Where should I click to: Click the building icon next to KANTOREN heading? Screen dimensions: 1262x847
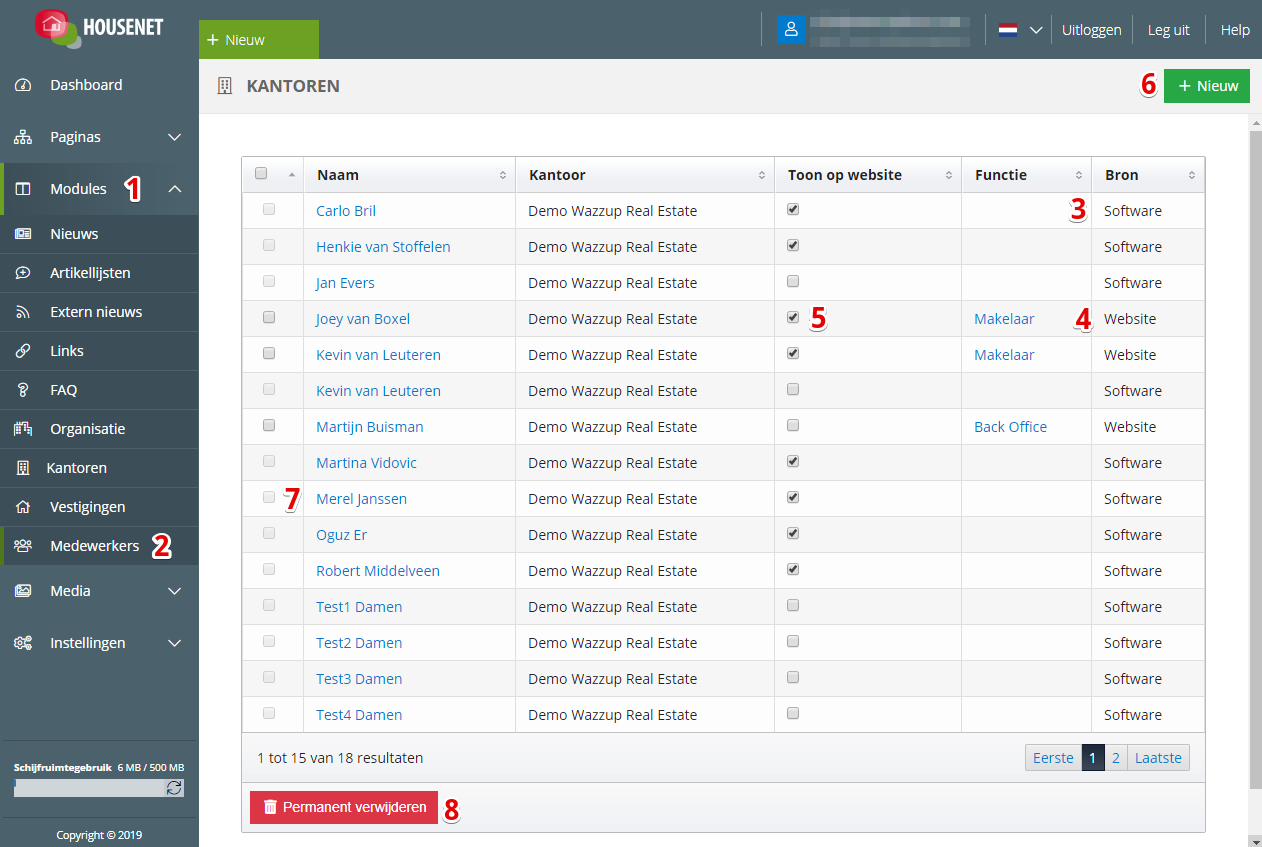coord(225,86)
